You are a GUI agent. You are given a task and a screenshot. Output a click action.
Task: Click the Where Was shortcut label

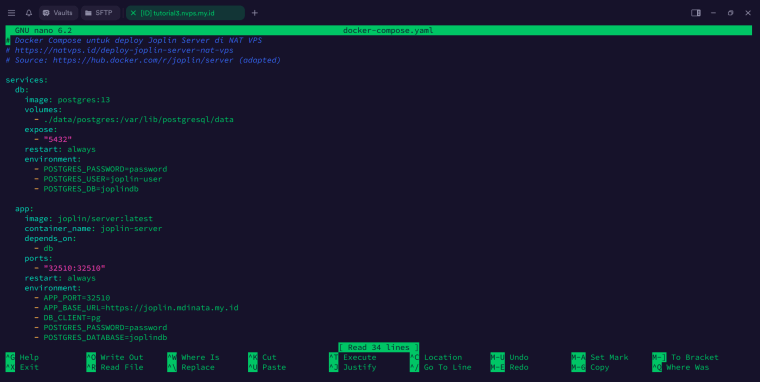687,367
